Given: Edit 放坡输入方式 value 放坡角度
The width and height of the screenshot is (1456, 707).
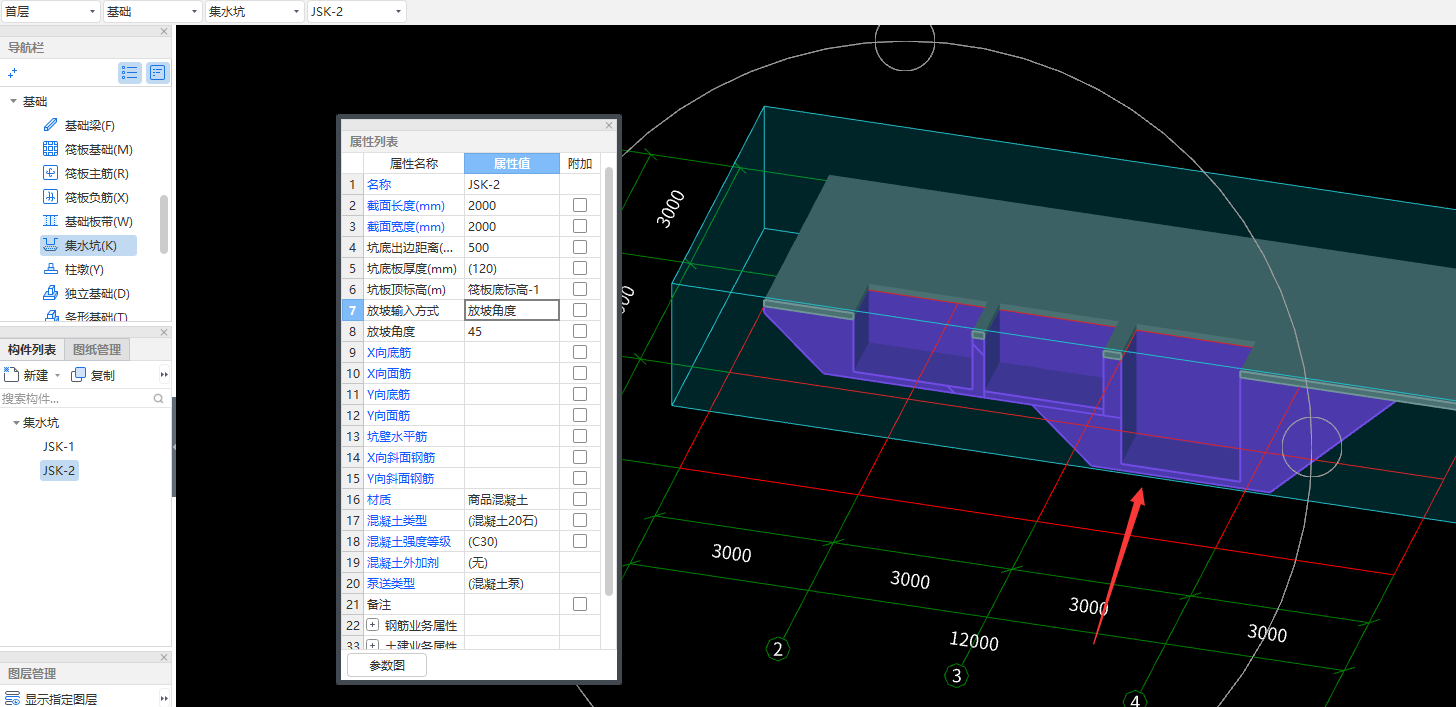Looking at the screenshot, I should coord(512,310).
